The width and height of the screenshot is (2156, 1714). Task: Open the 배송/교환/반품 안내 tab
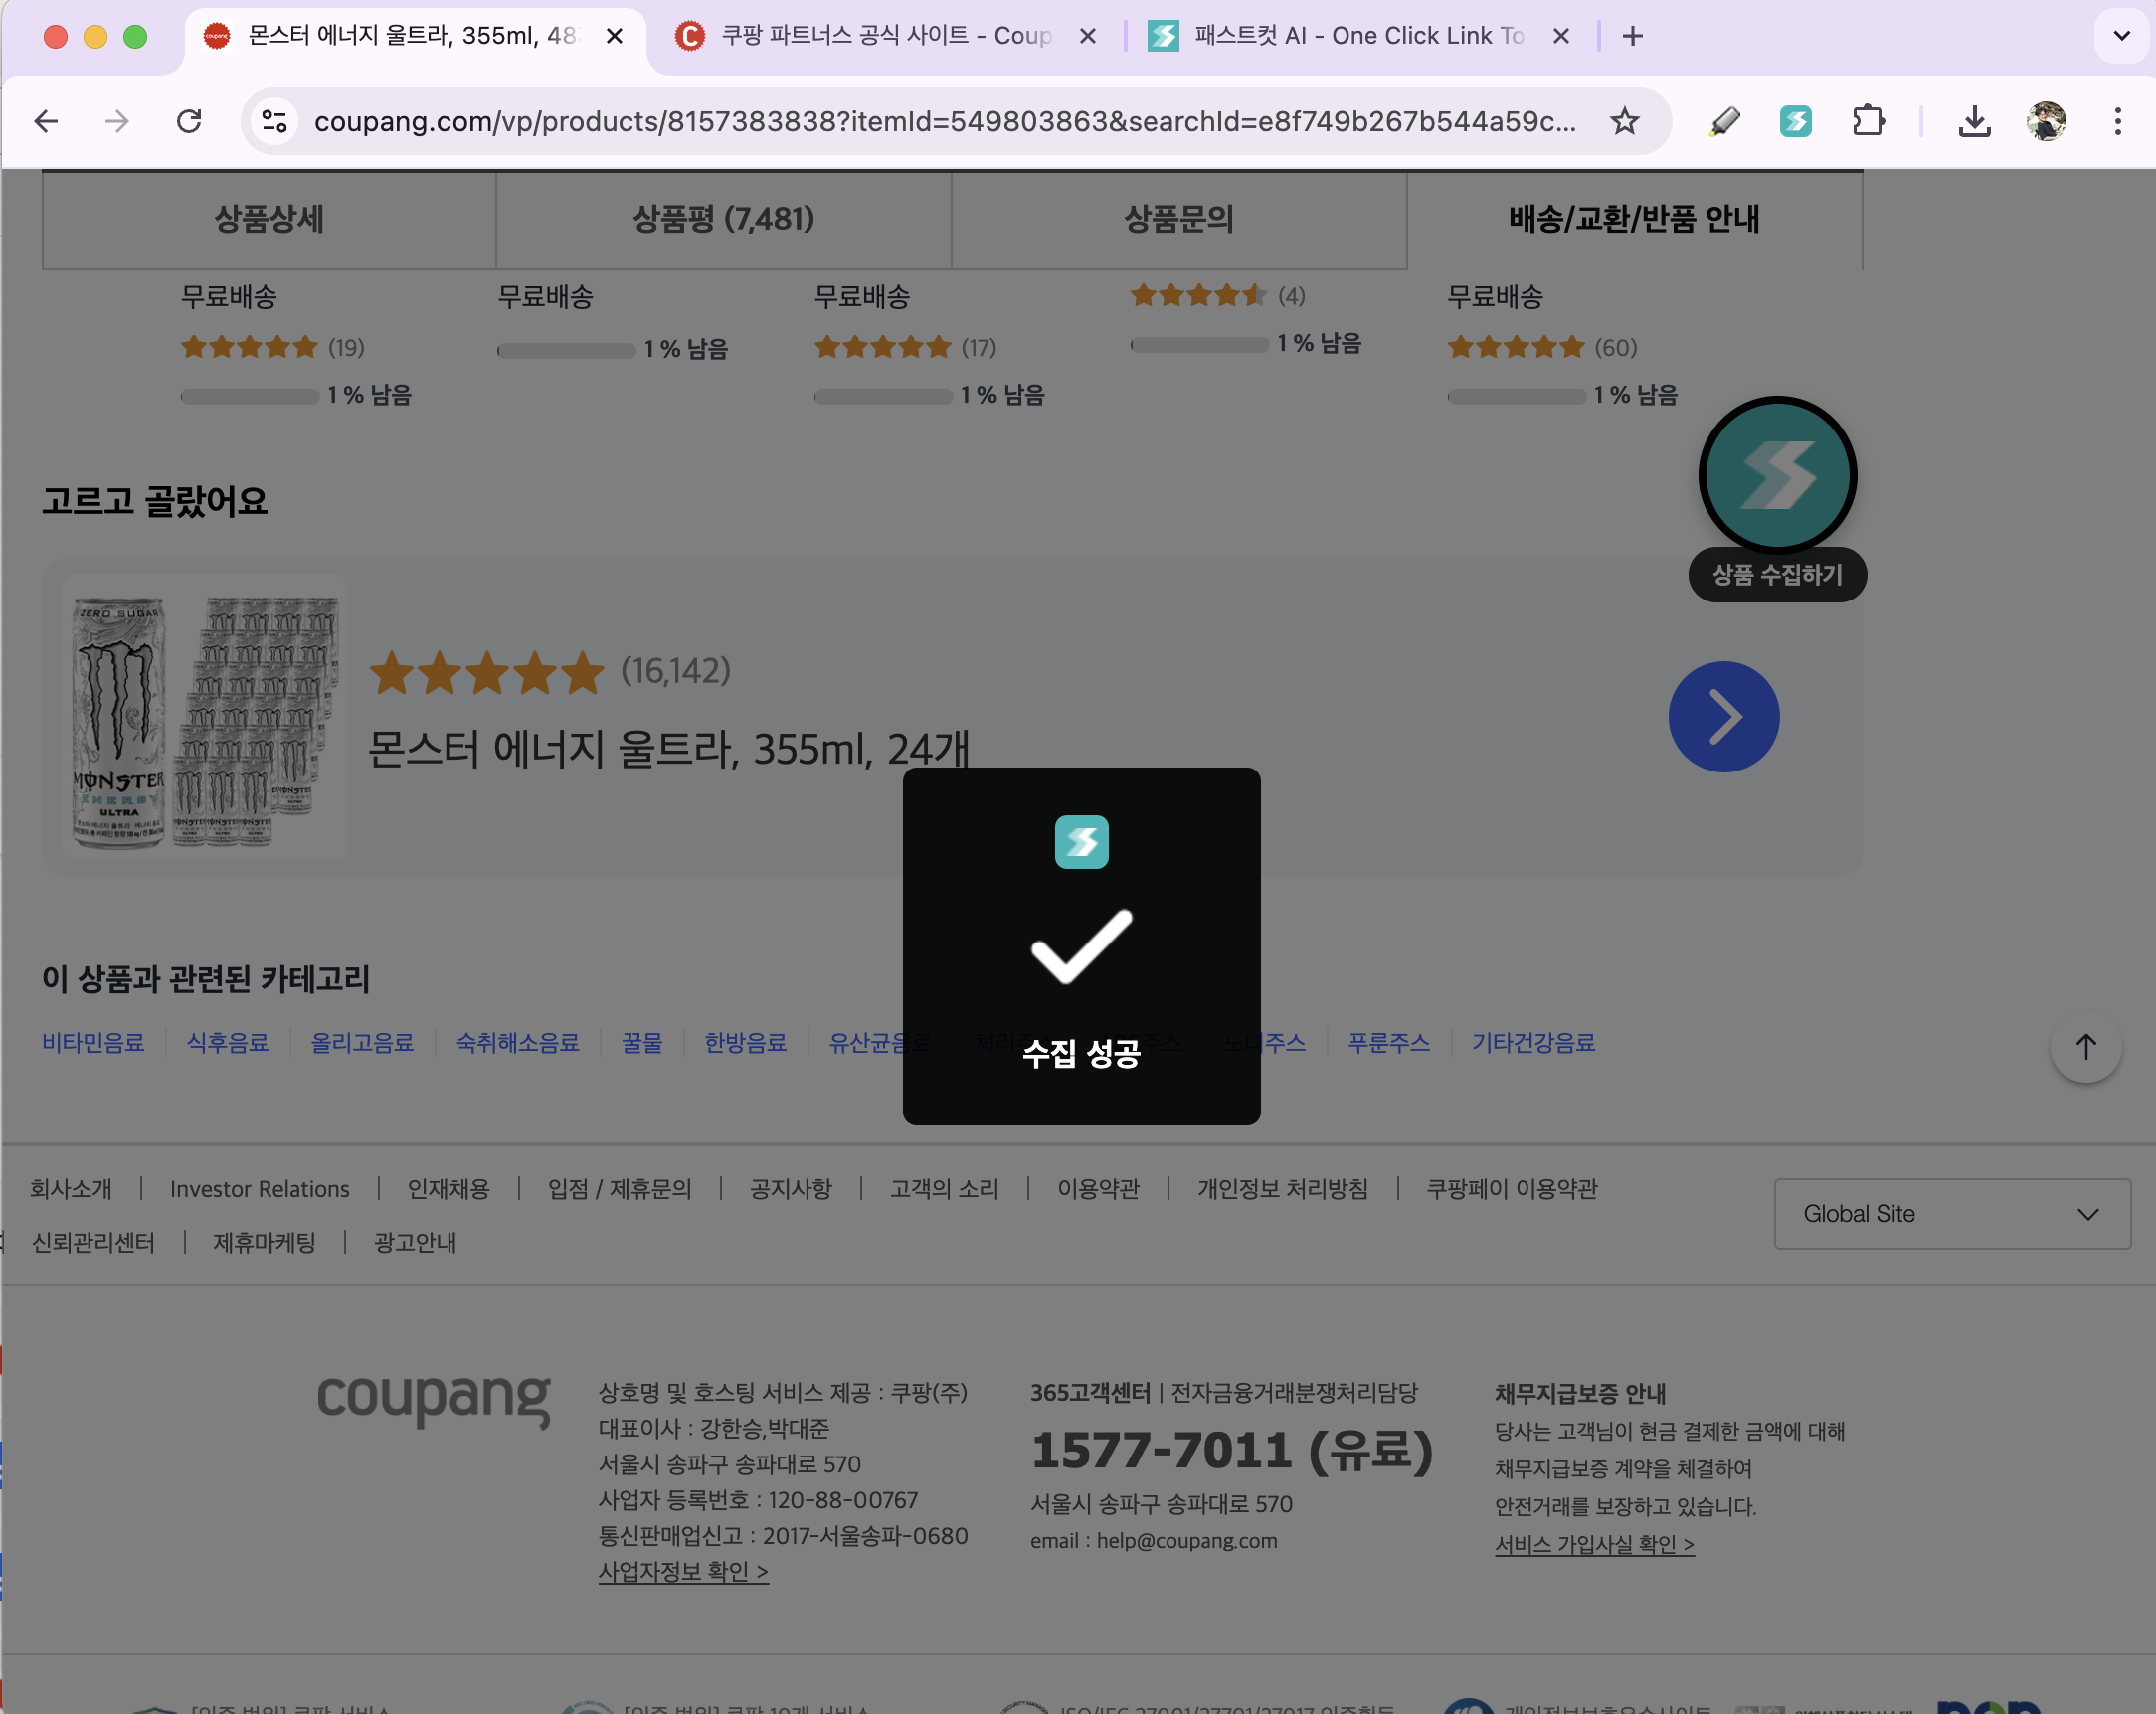tap(1634, 219)
